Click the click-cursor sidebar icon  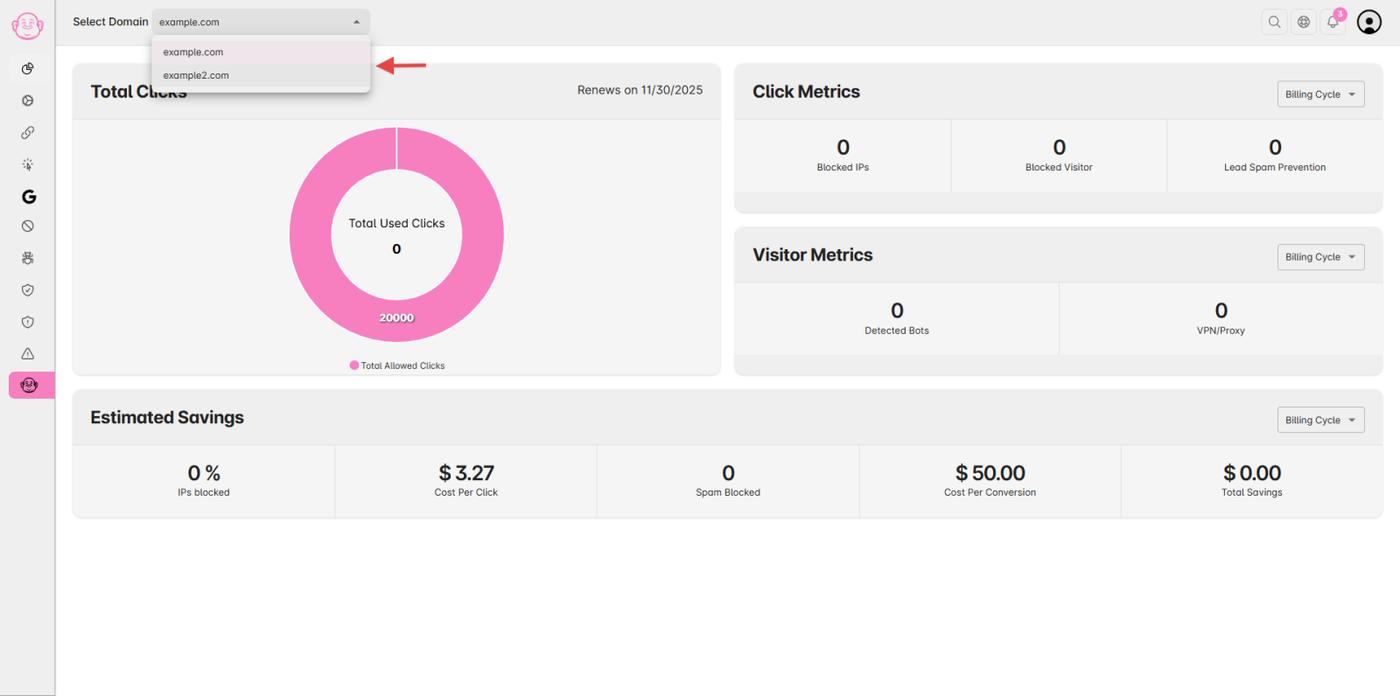(28, 165)
